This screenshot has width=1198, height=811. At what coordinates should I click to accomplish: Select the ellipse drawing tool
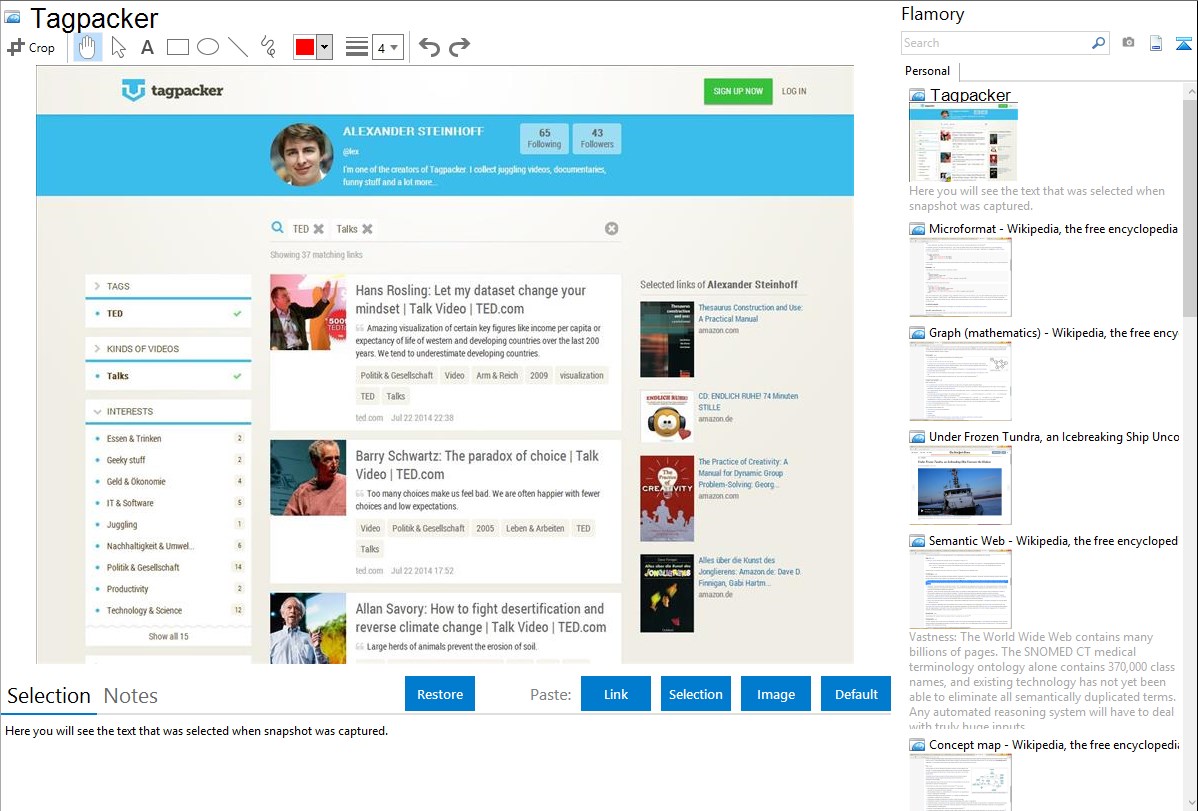[208, 47]
